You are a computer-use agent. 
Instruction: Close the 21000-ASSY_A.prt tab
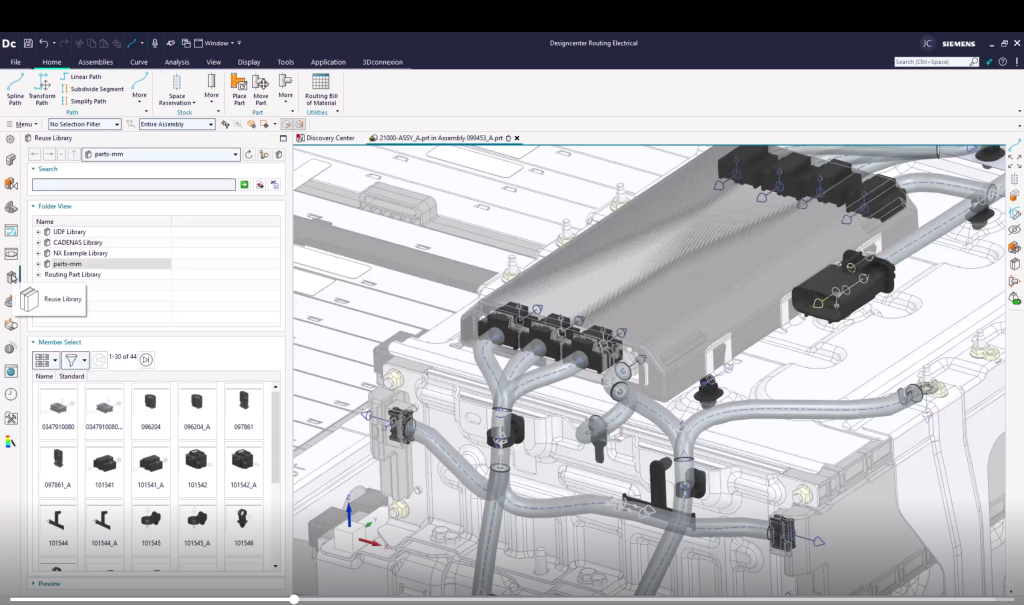tap(517, 138)
